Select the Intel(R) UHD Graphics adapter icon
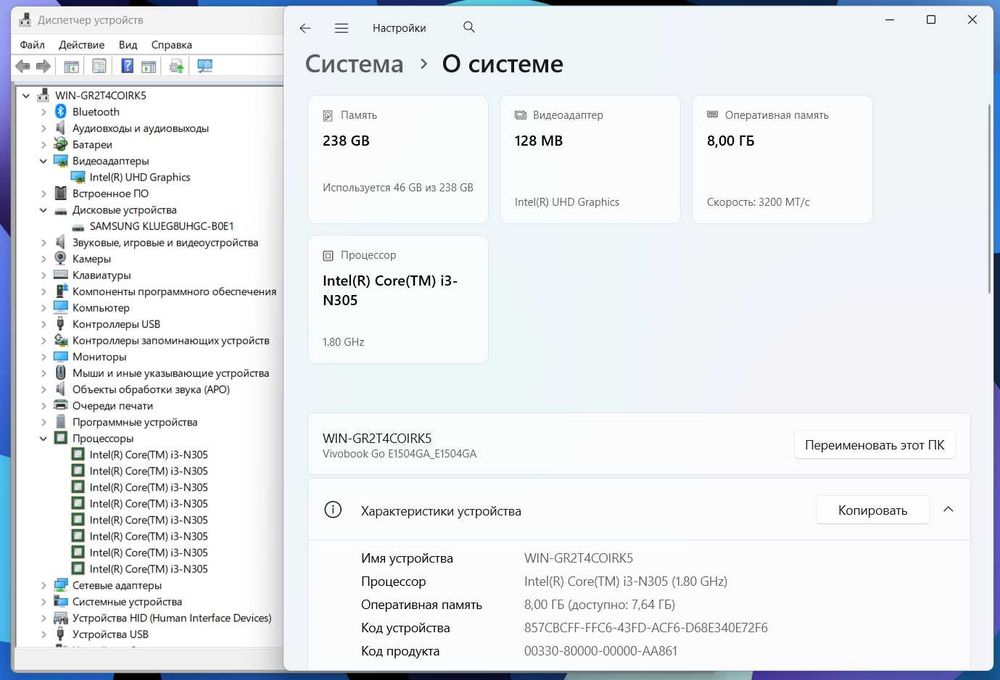This screenshot has height=680, width=1000. tap(78, 177)
